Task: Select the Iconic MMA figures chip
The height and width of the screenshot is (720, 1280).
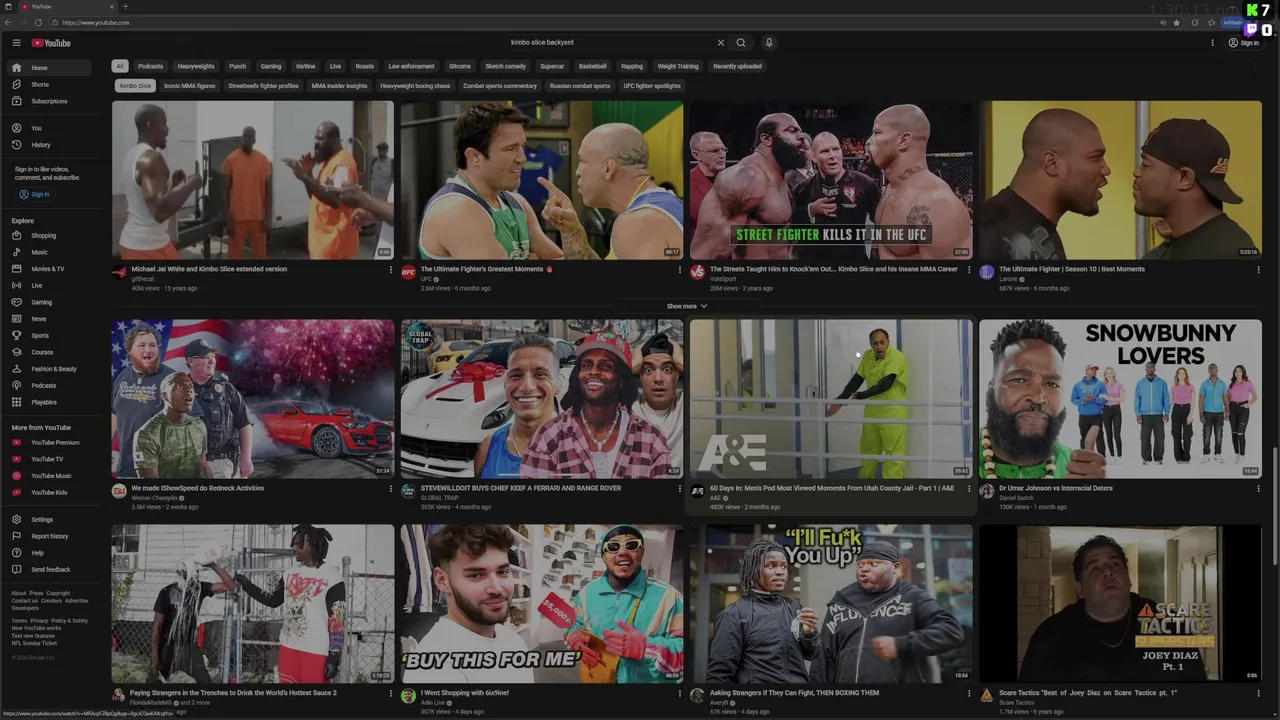Action: pos(190,86)
